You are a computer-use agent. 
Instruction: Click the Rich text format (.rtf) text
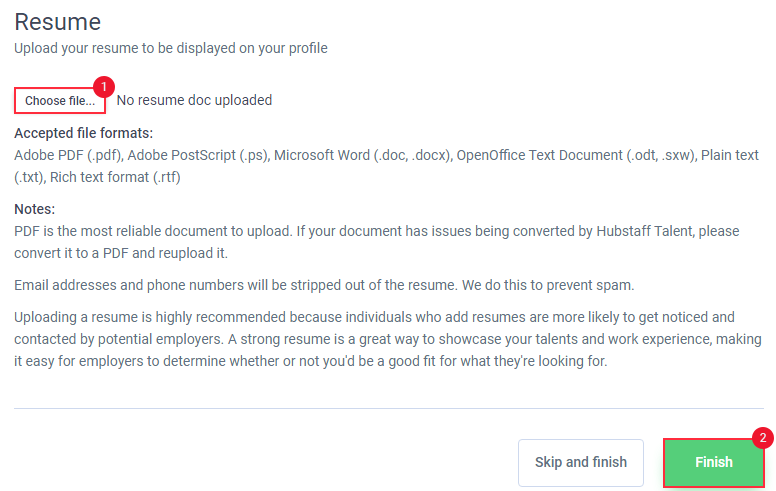(x=115, y=177)
